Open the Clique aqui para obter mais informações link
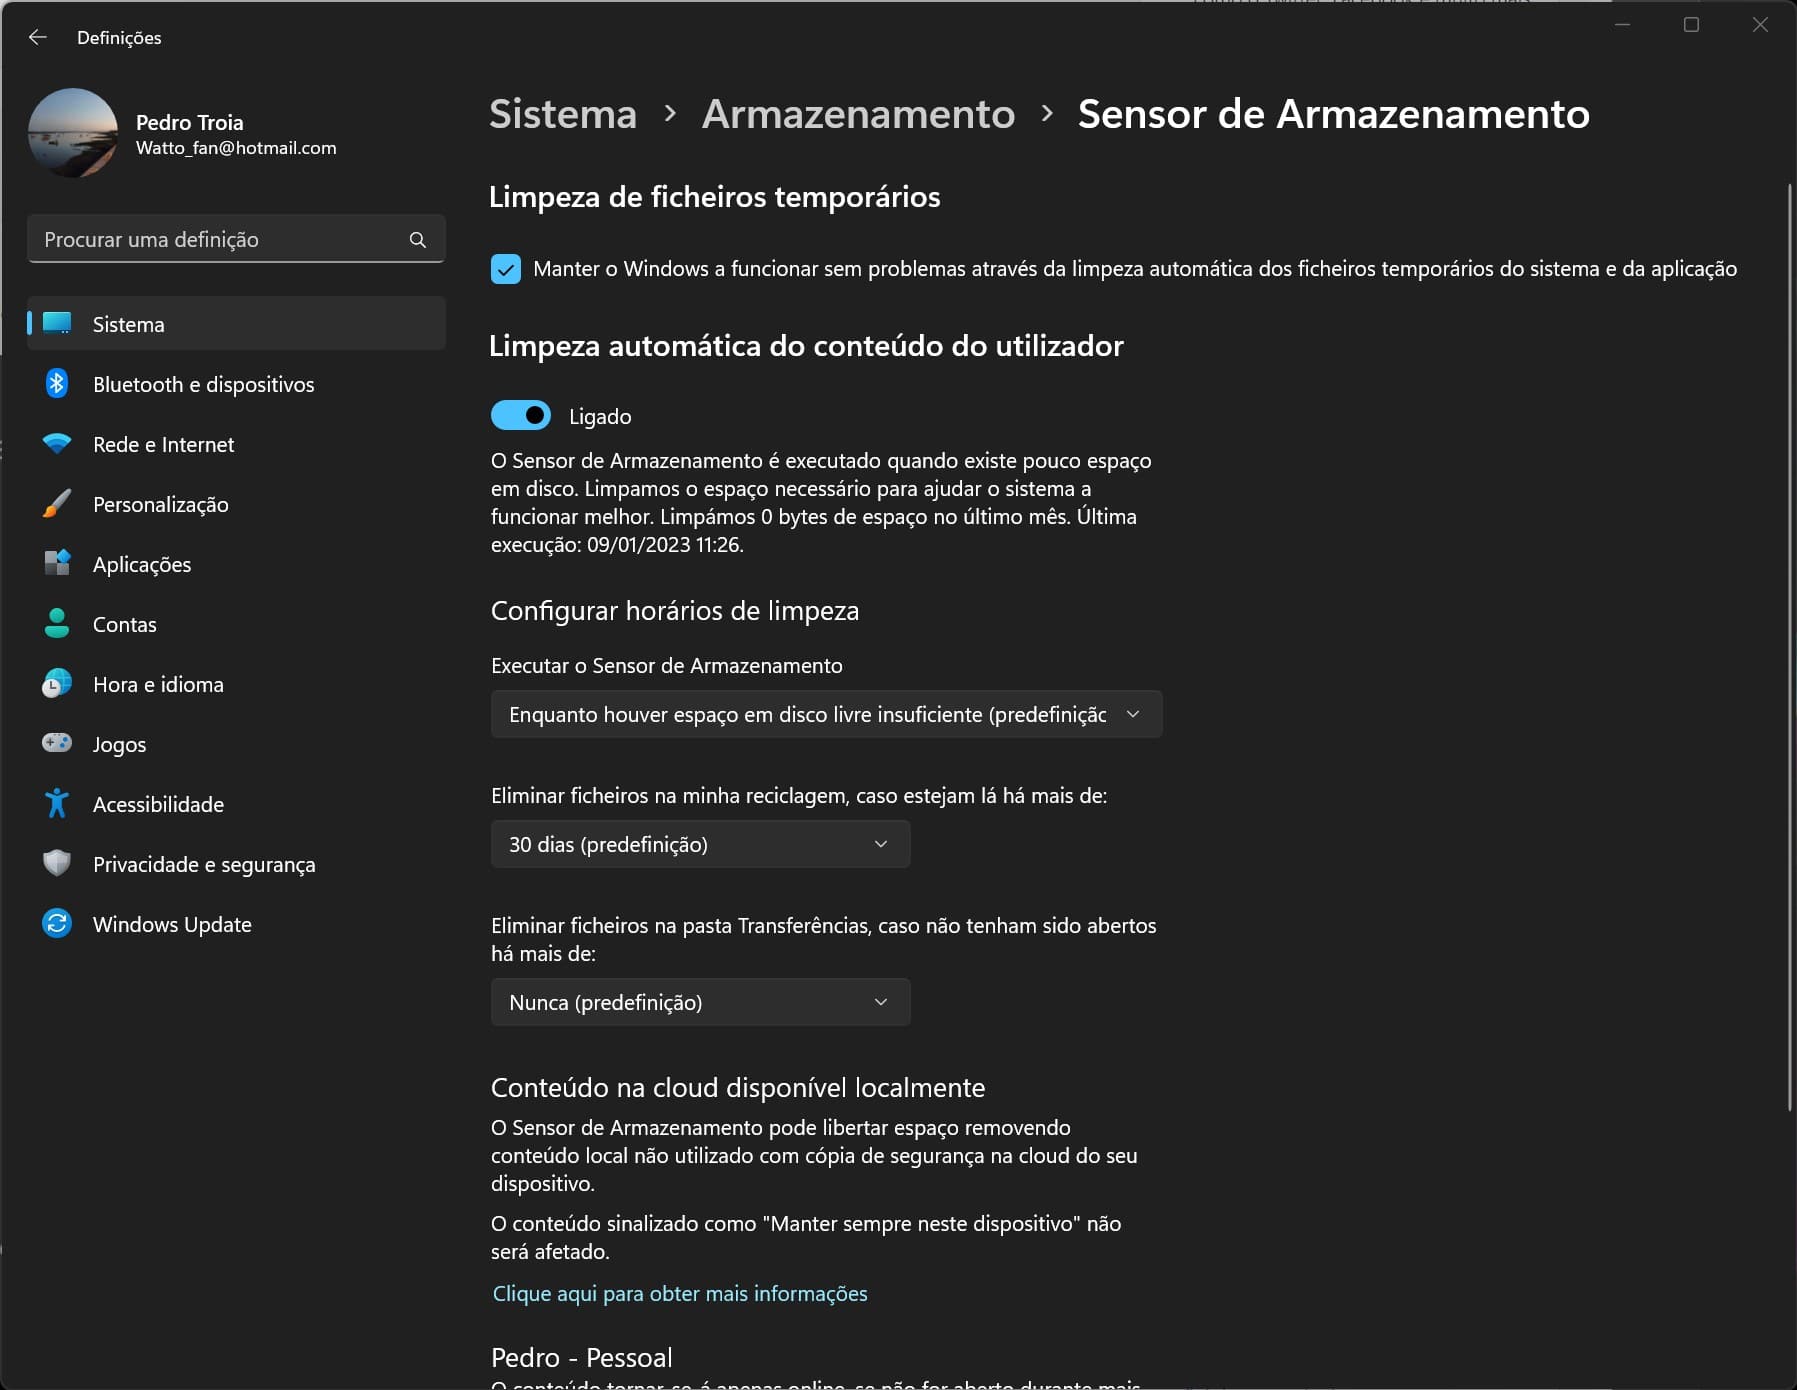 680,1293
